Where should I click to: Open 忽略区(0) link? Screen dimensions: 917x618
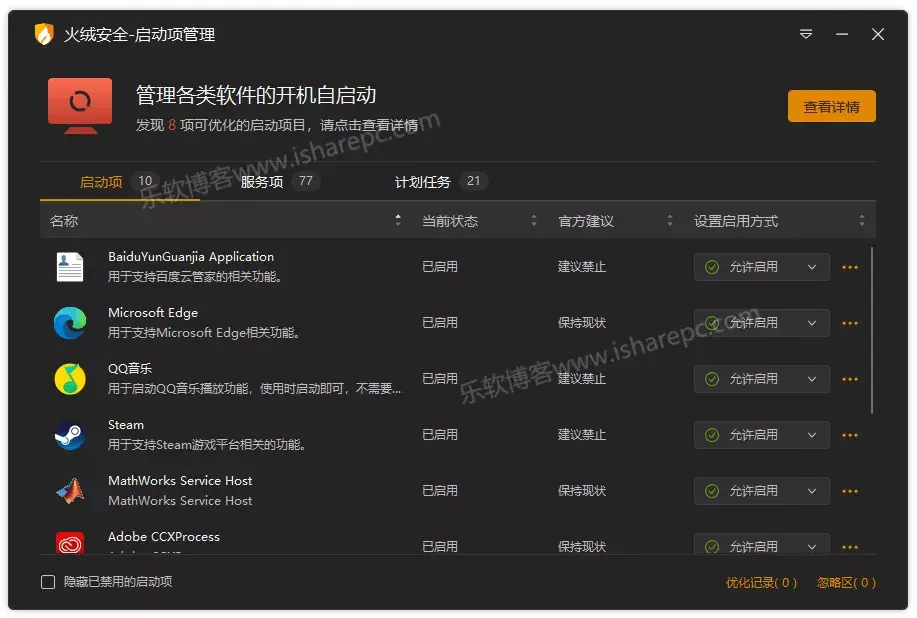846,582
